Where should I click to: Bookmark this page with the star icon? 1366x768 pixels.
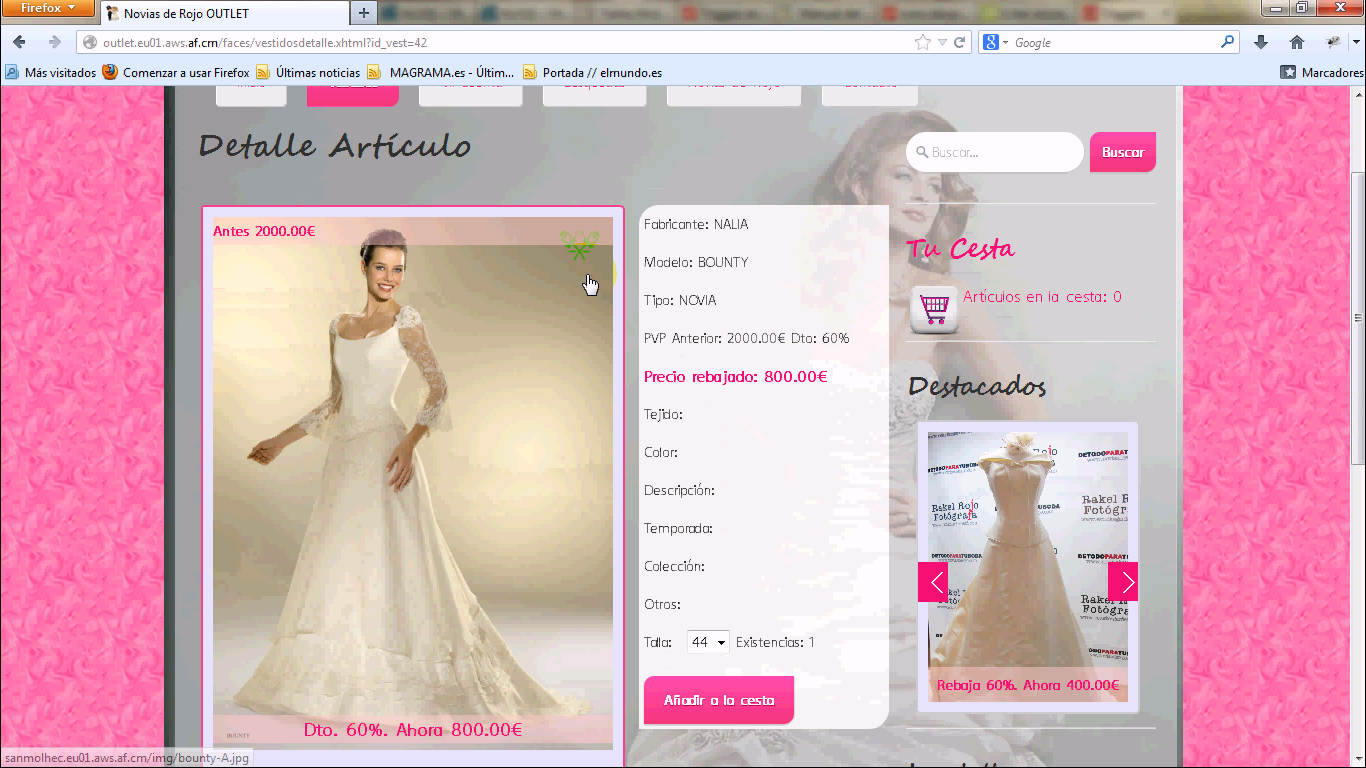[922, 43]
